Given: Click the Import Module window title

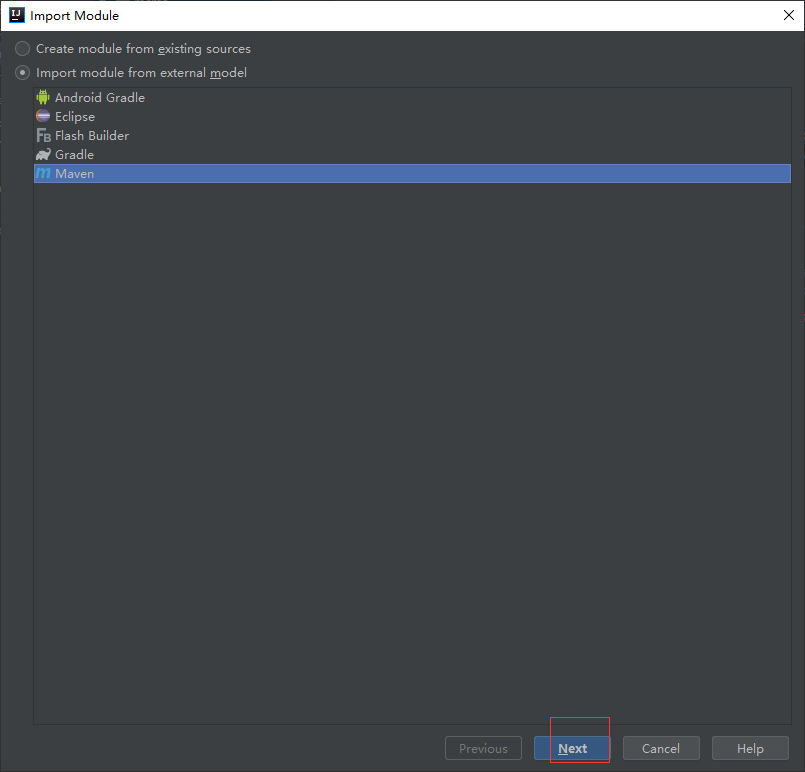Looking at the screenshot, I should point(74,16).
